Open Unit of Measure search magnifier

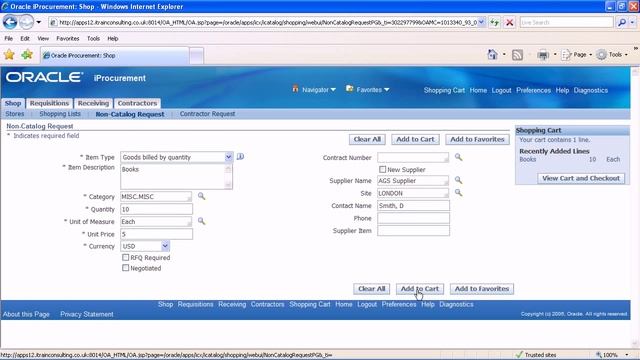[201, 221]
